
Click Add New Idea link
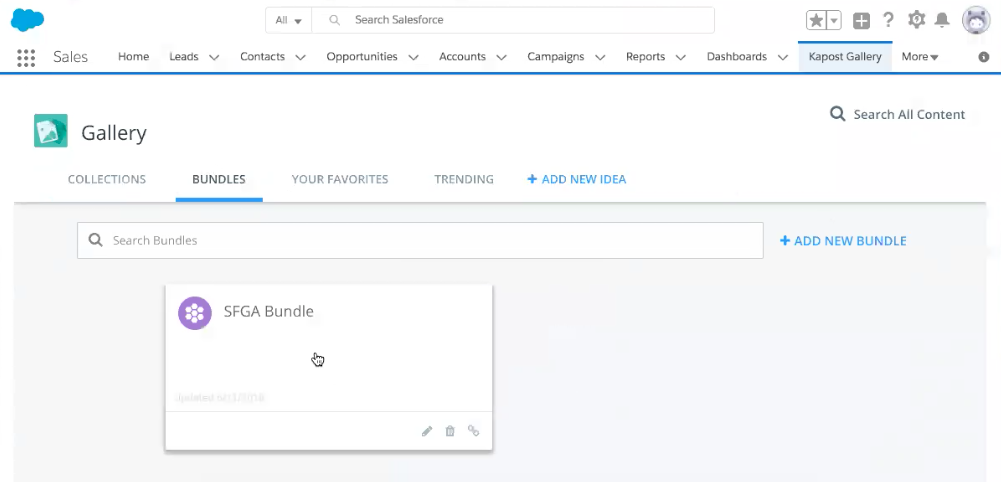coord(576,179)
